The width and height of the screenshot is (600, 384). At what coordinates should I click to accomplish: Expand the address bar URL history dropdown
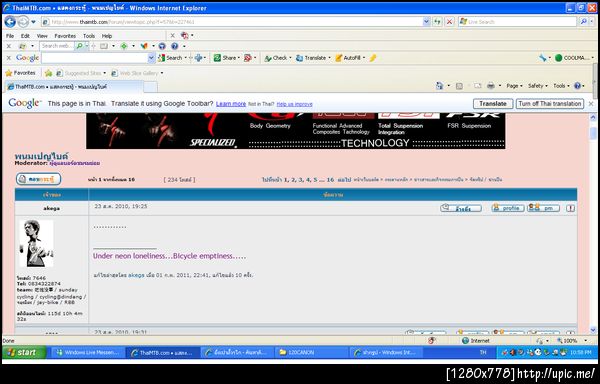[x=426, y=22]
